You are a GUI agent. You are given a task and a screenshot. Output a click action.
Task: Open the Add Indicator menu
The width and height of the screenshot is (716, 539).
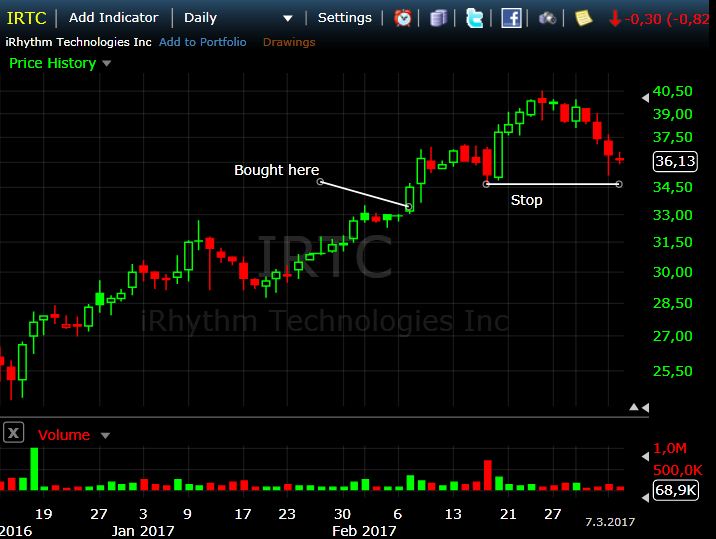coord(114,18)
